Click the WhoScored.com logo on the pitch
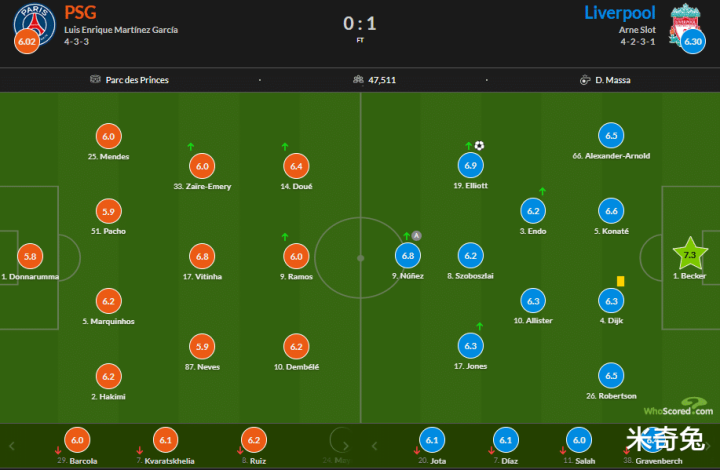Screen dimensions: 720x470 pyautogui.click(x=678, y=410)
